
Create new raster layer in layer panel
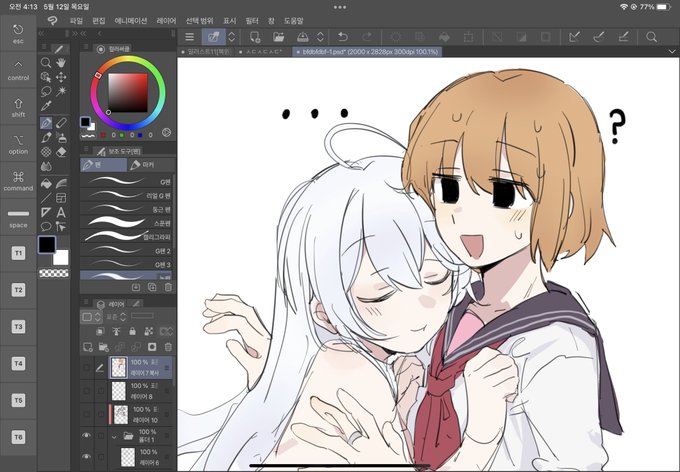[x=88, y=347]
